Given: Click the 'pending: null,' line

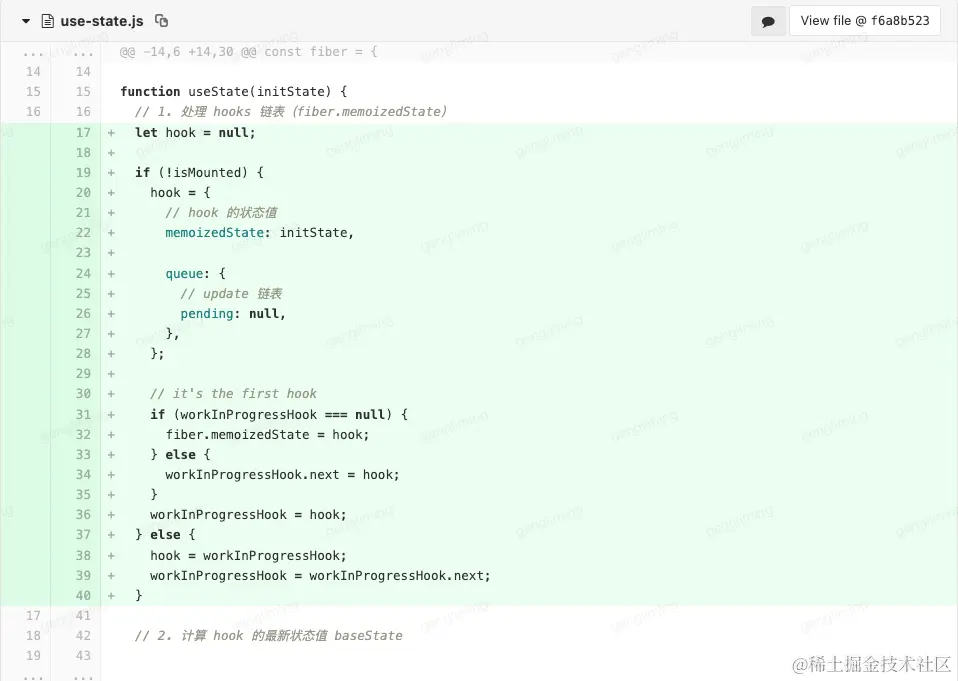Looking at the screenshot, I should [x=233, y=314].
